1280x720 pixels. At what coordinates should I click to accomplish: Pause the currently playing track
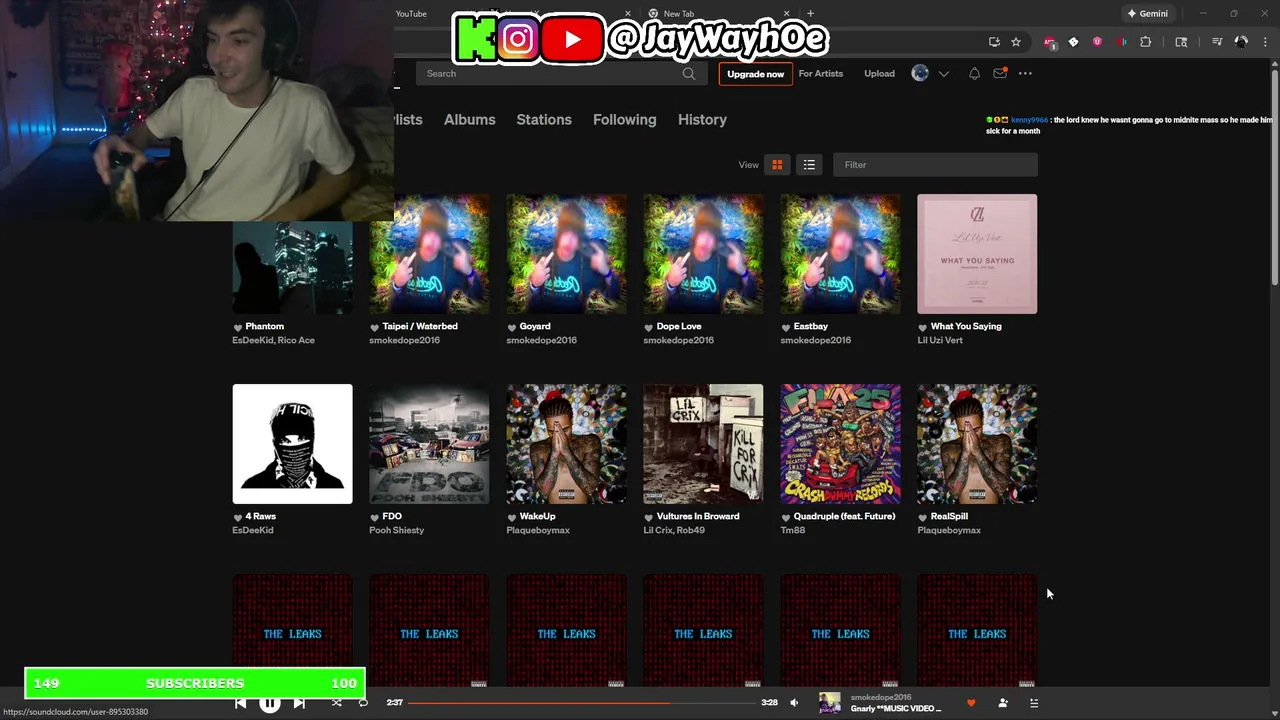(269, 703)
